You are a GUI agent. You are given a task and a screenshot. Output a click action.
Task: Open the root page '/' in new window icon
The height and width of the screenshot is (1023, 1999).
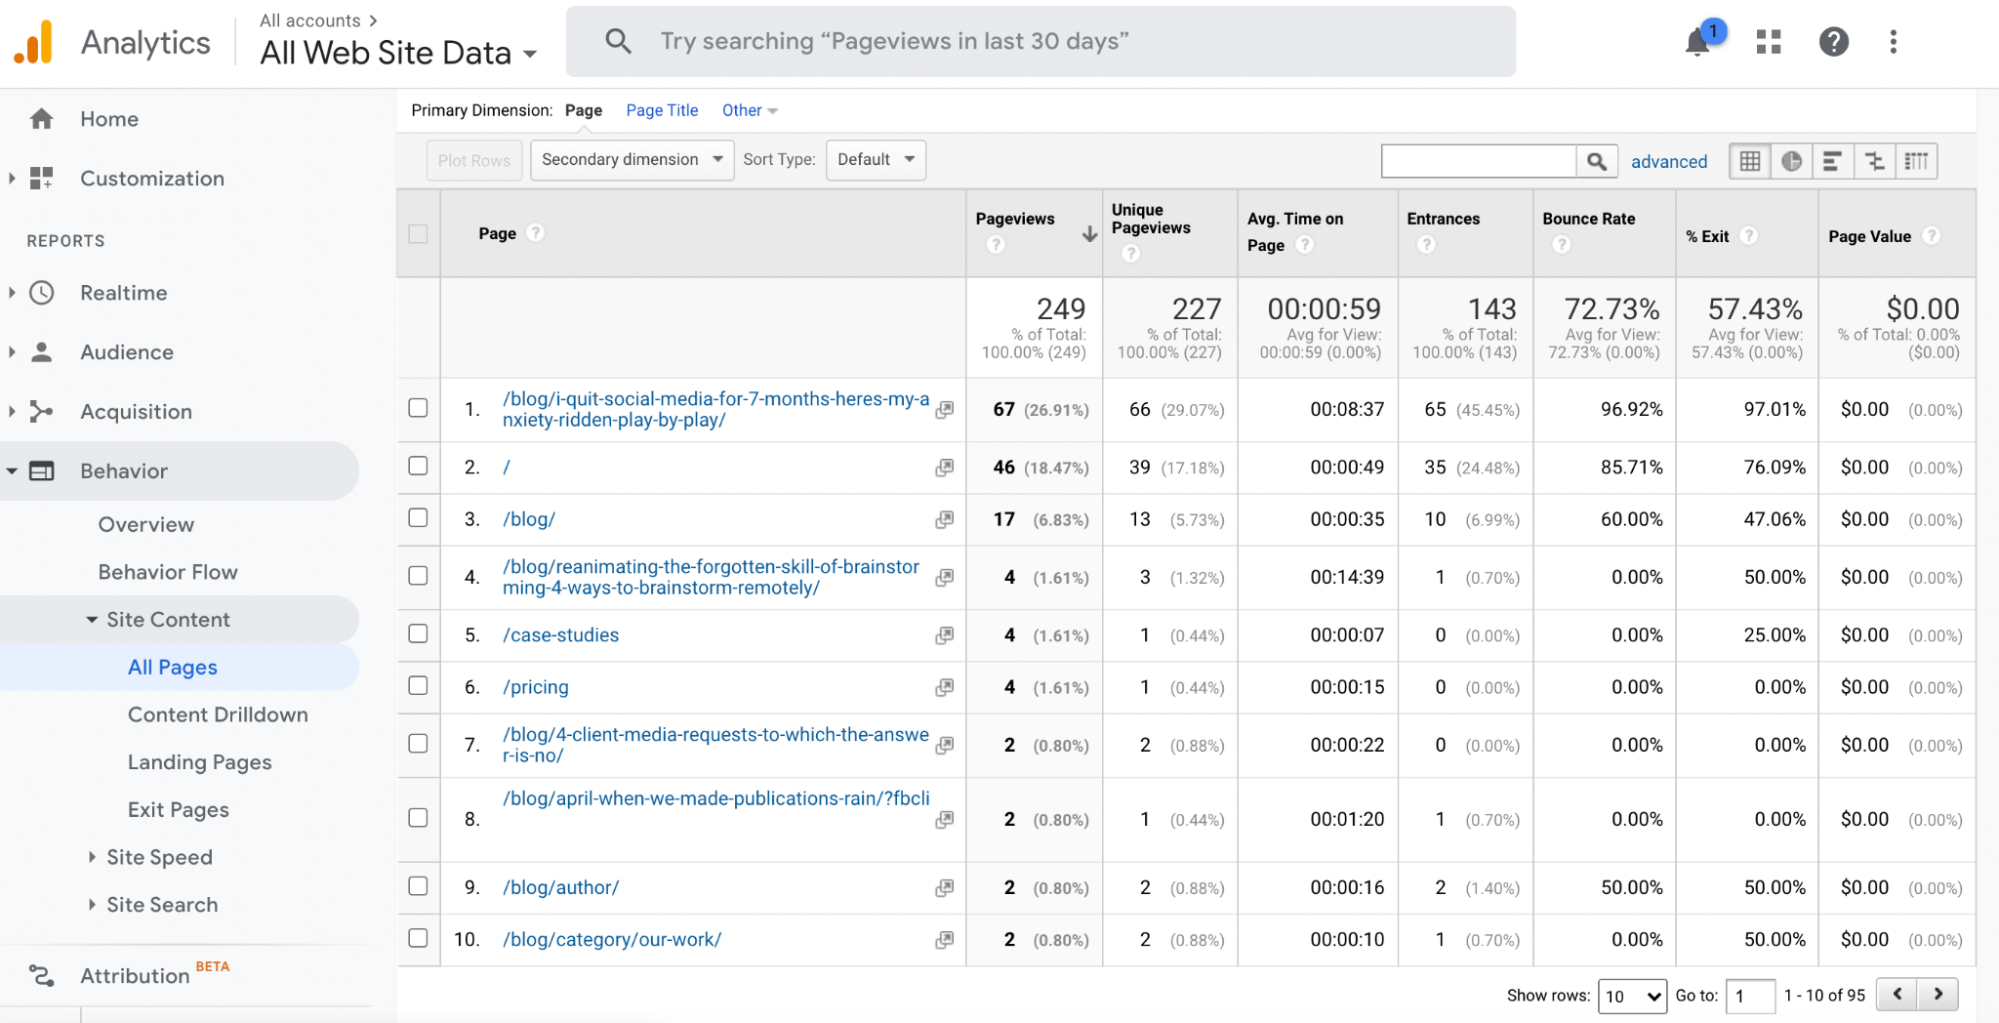point(944,468)
